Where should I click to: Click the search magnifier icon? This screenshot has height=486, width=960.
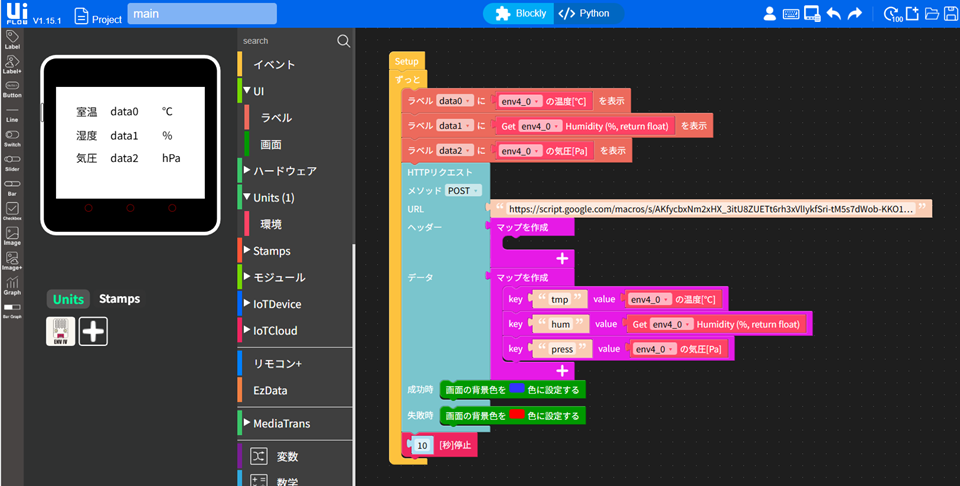point(343,41)
